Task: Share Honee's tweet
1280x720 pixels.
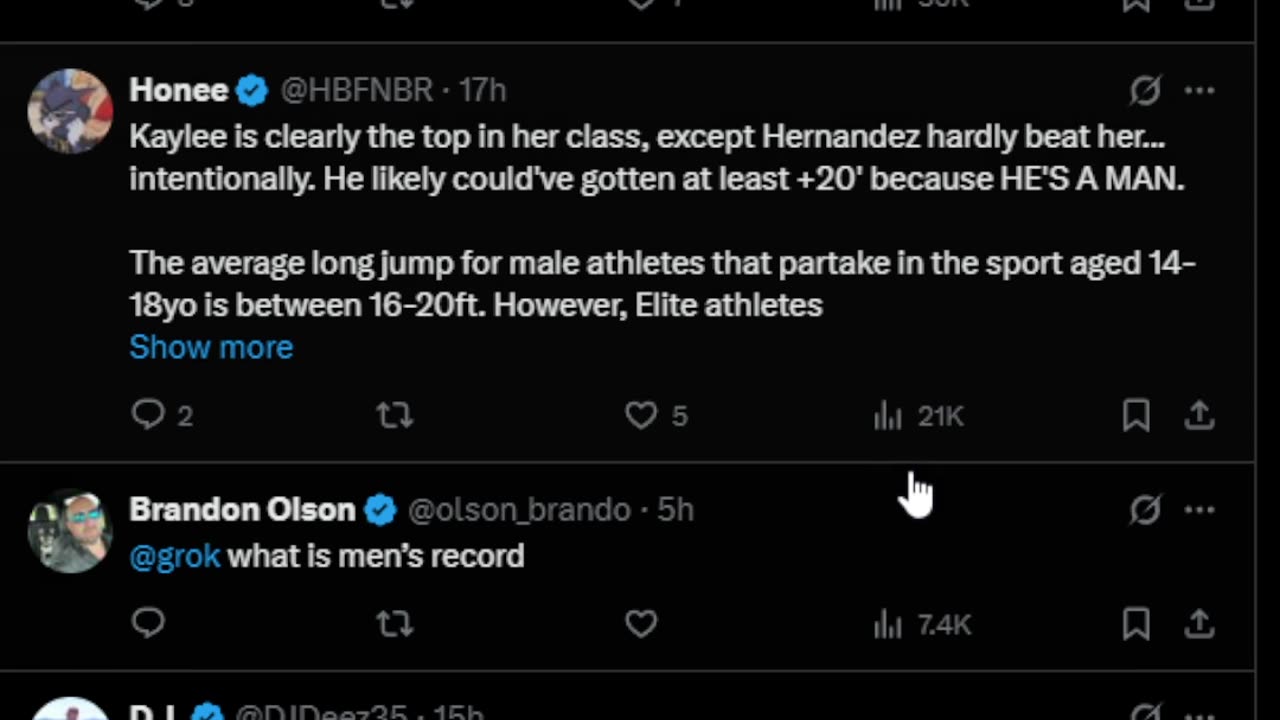Action: (x=1199, y=415)
